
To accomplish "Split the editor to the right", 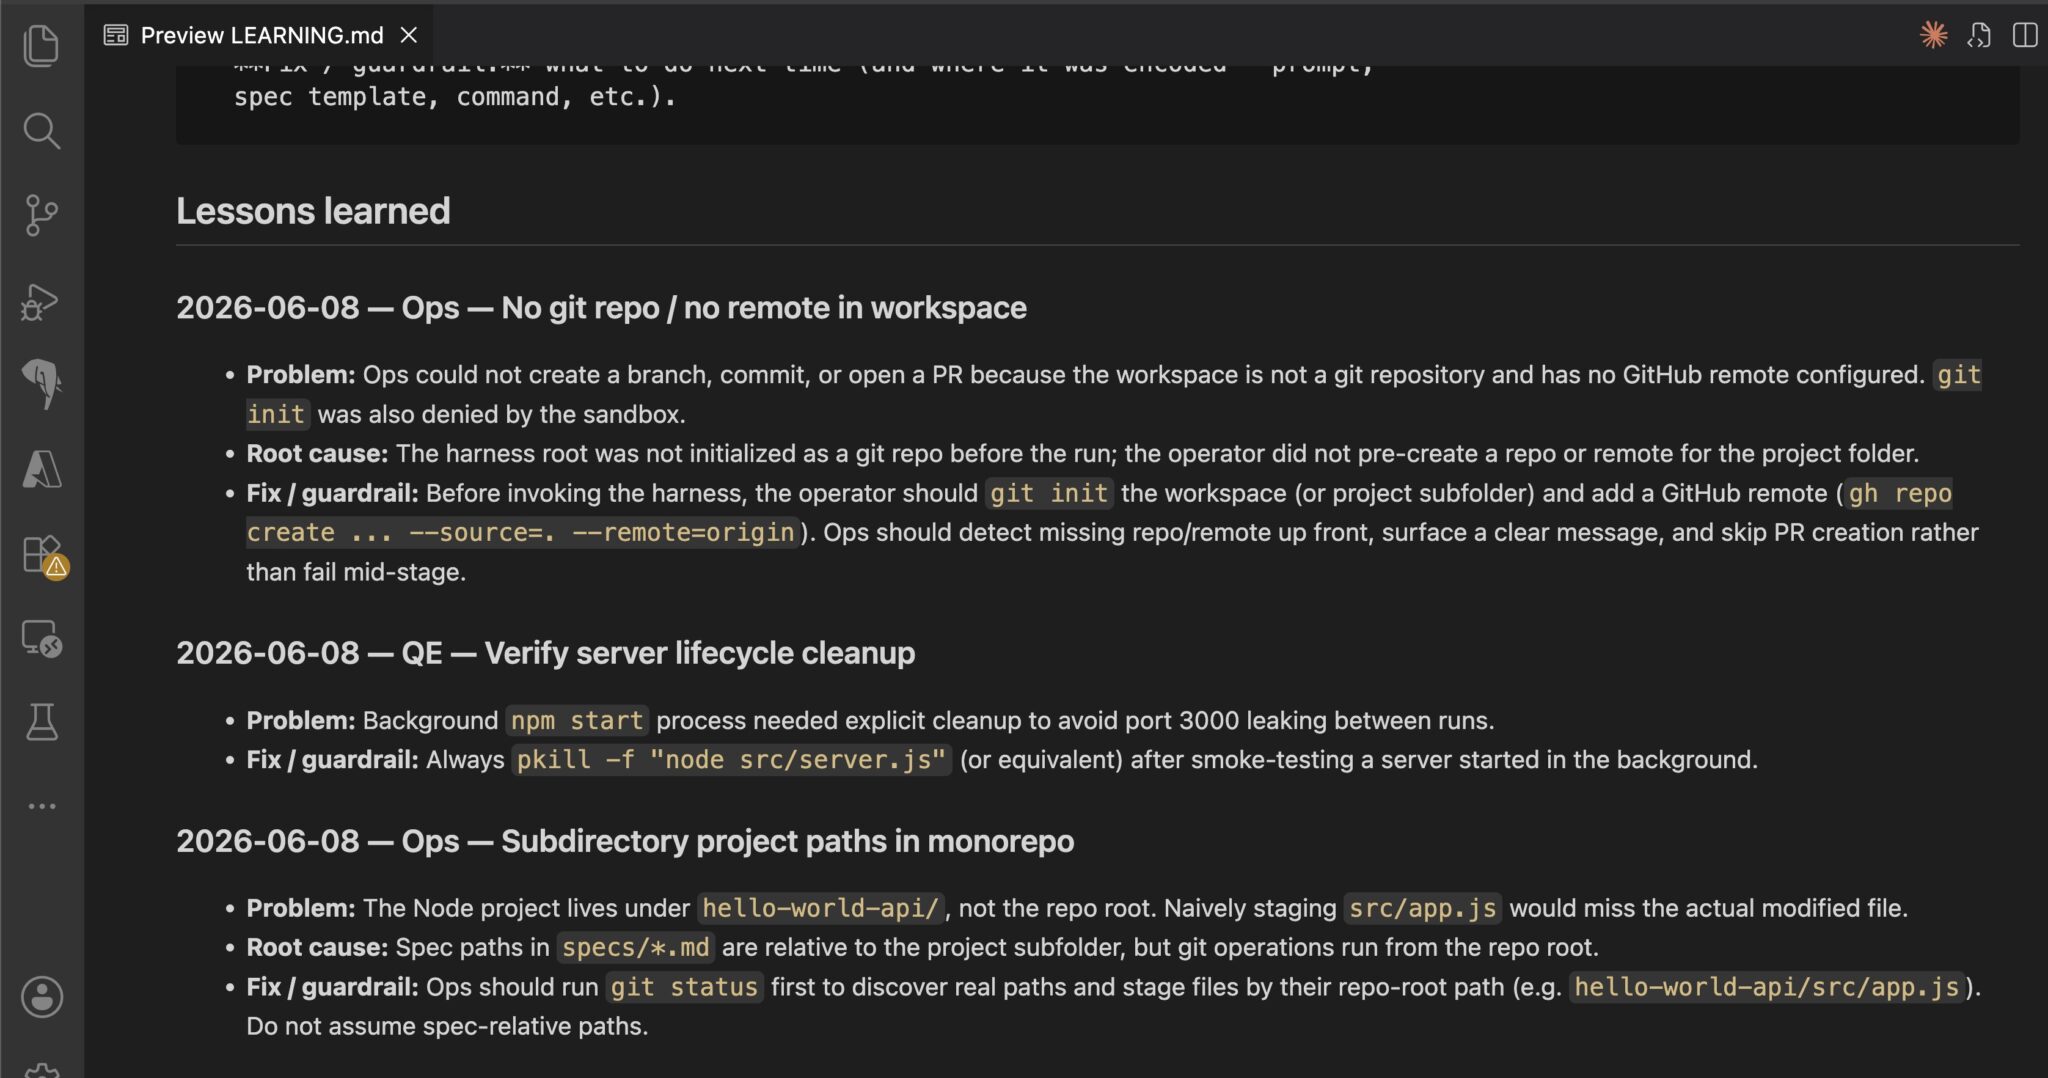I will [x=2025, y=35].
